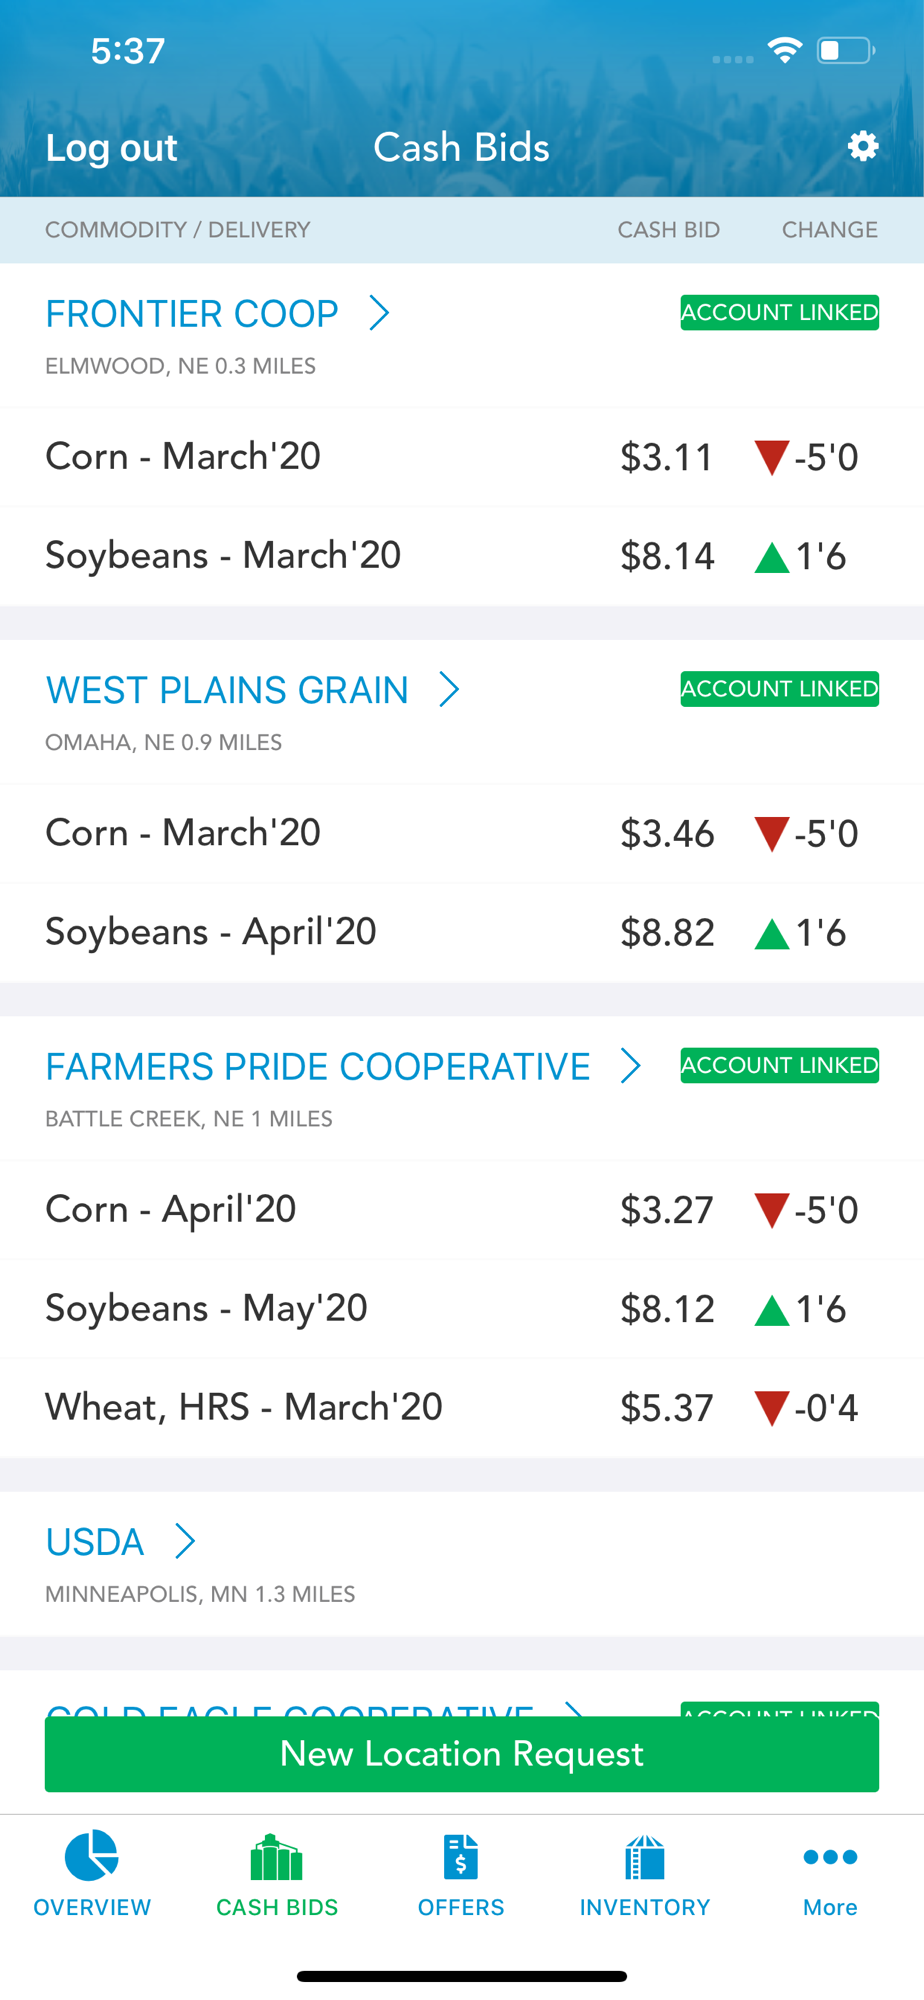This screenshot has height=2000, width=924.
Task: Click the New Location Request button
Action: [462, 1754]
